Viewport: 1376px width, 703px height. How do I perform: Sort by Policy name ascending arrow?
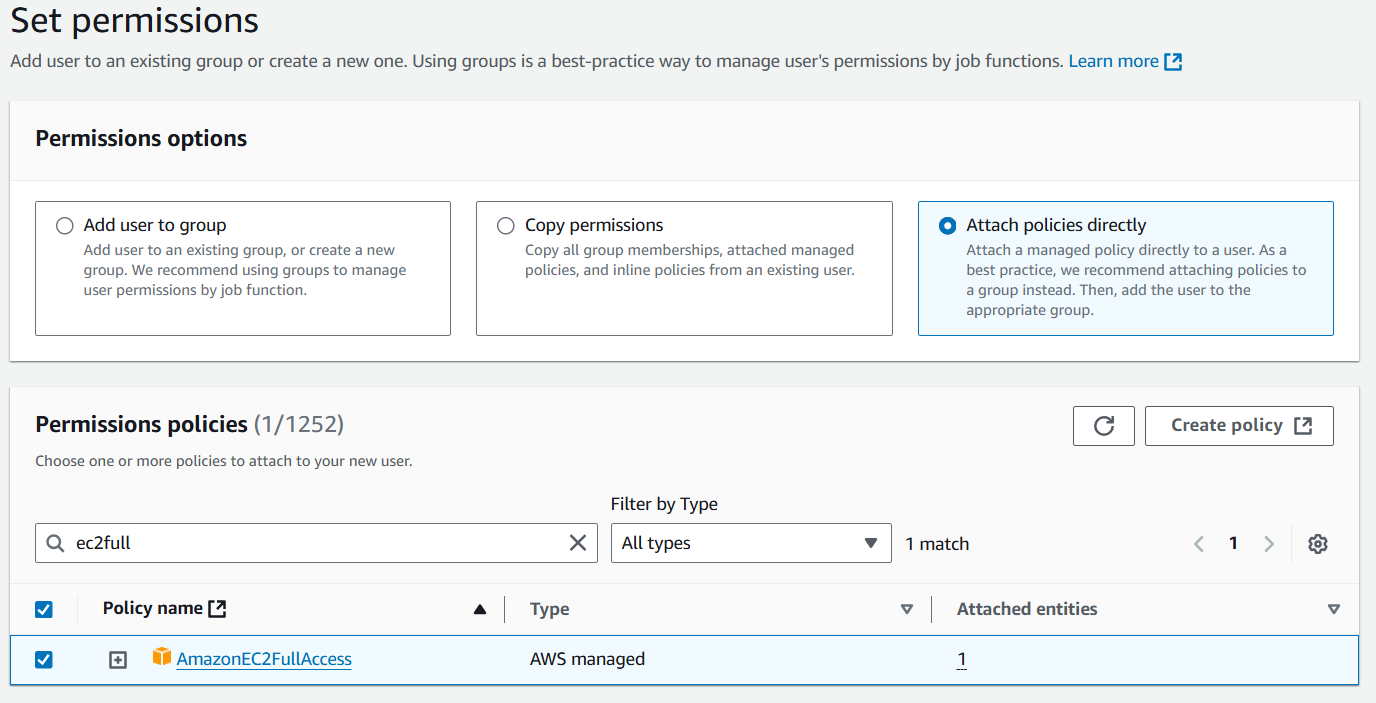(x=480, y=609)
